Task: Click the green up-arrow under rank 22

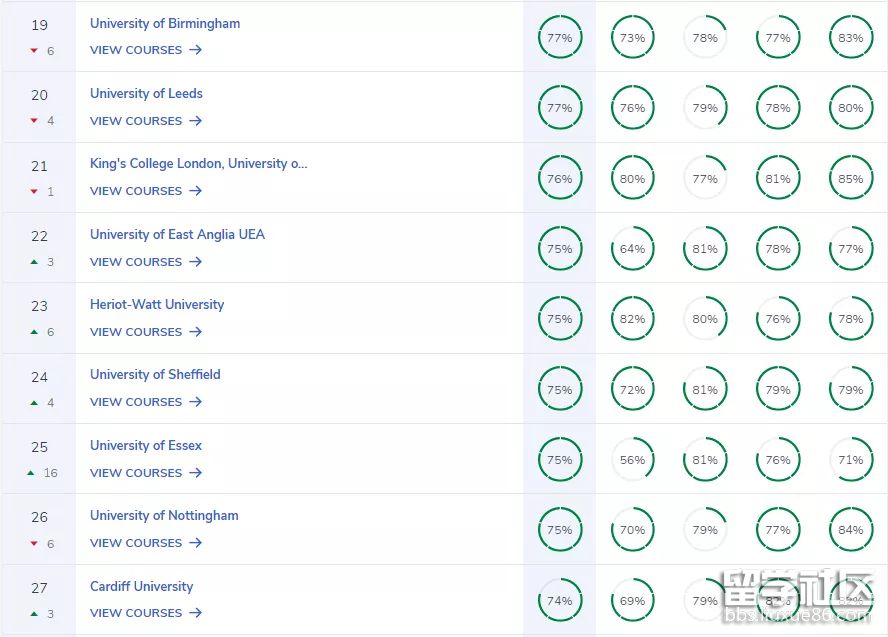Action: [34, 262]
